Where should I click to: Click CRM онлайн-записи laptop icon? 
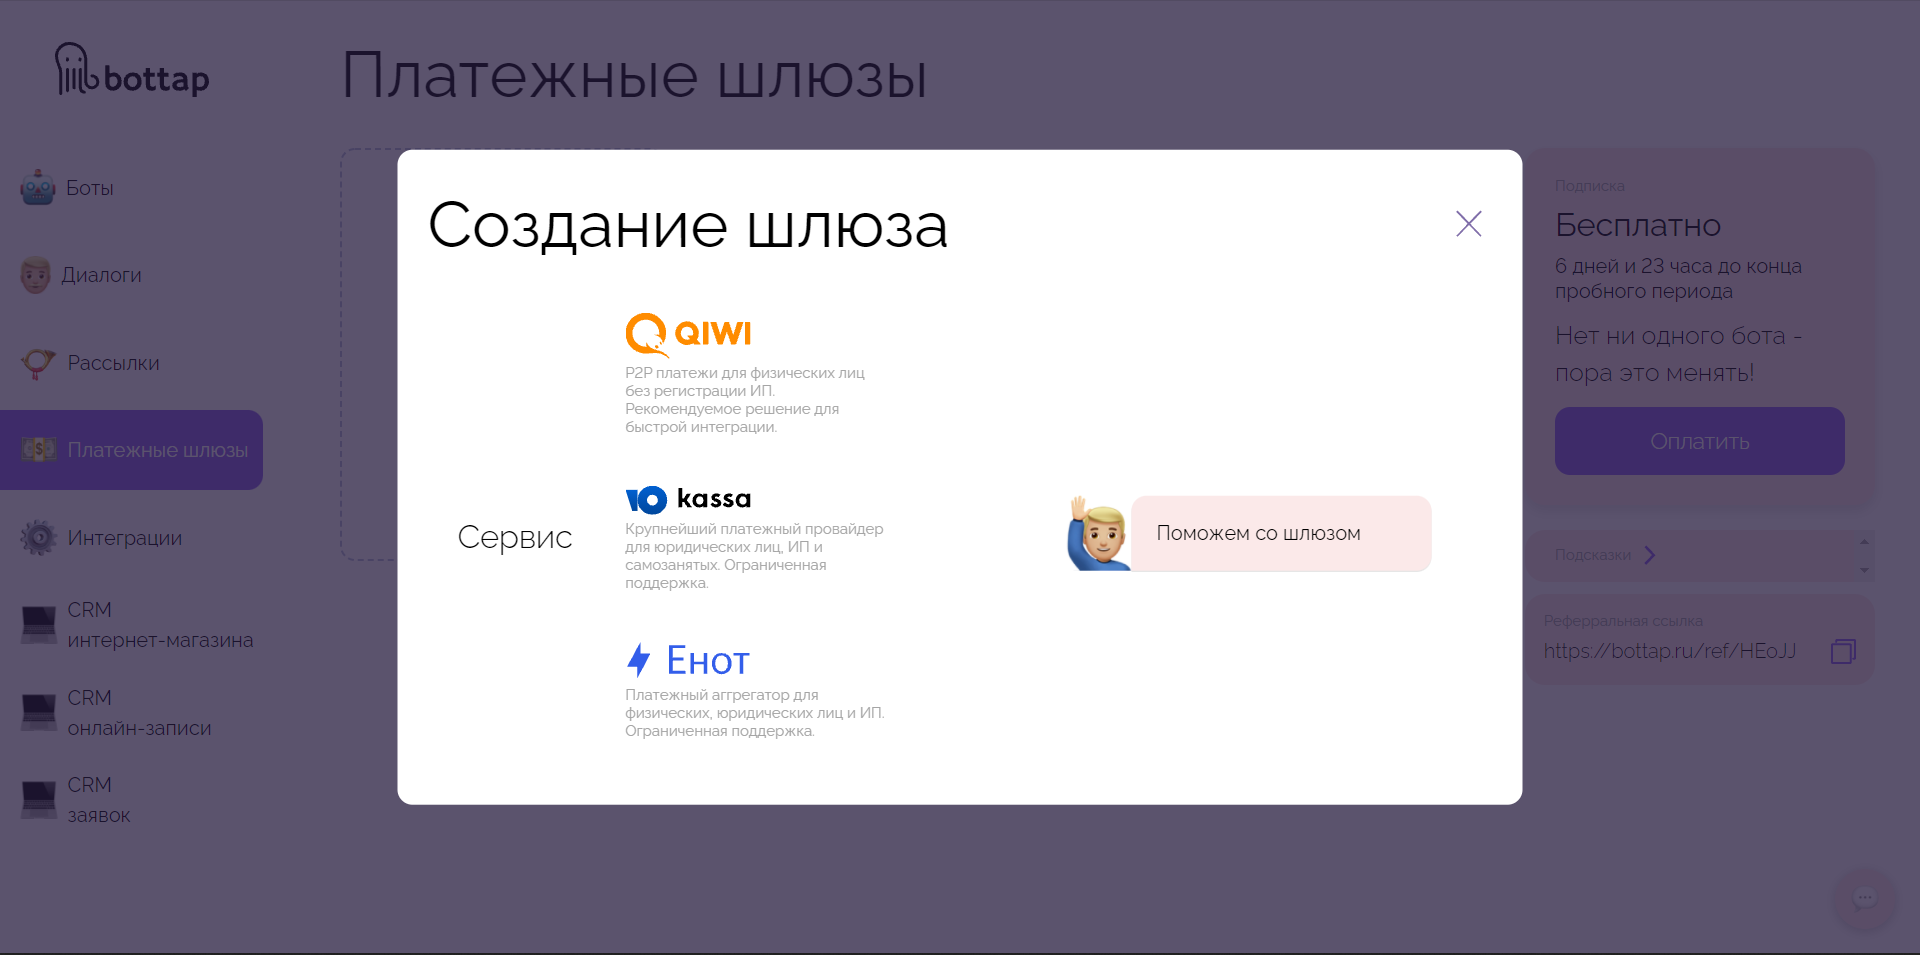coord(39,713)
